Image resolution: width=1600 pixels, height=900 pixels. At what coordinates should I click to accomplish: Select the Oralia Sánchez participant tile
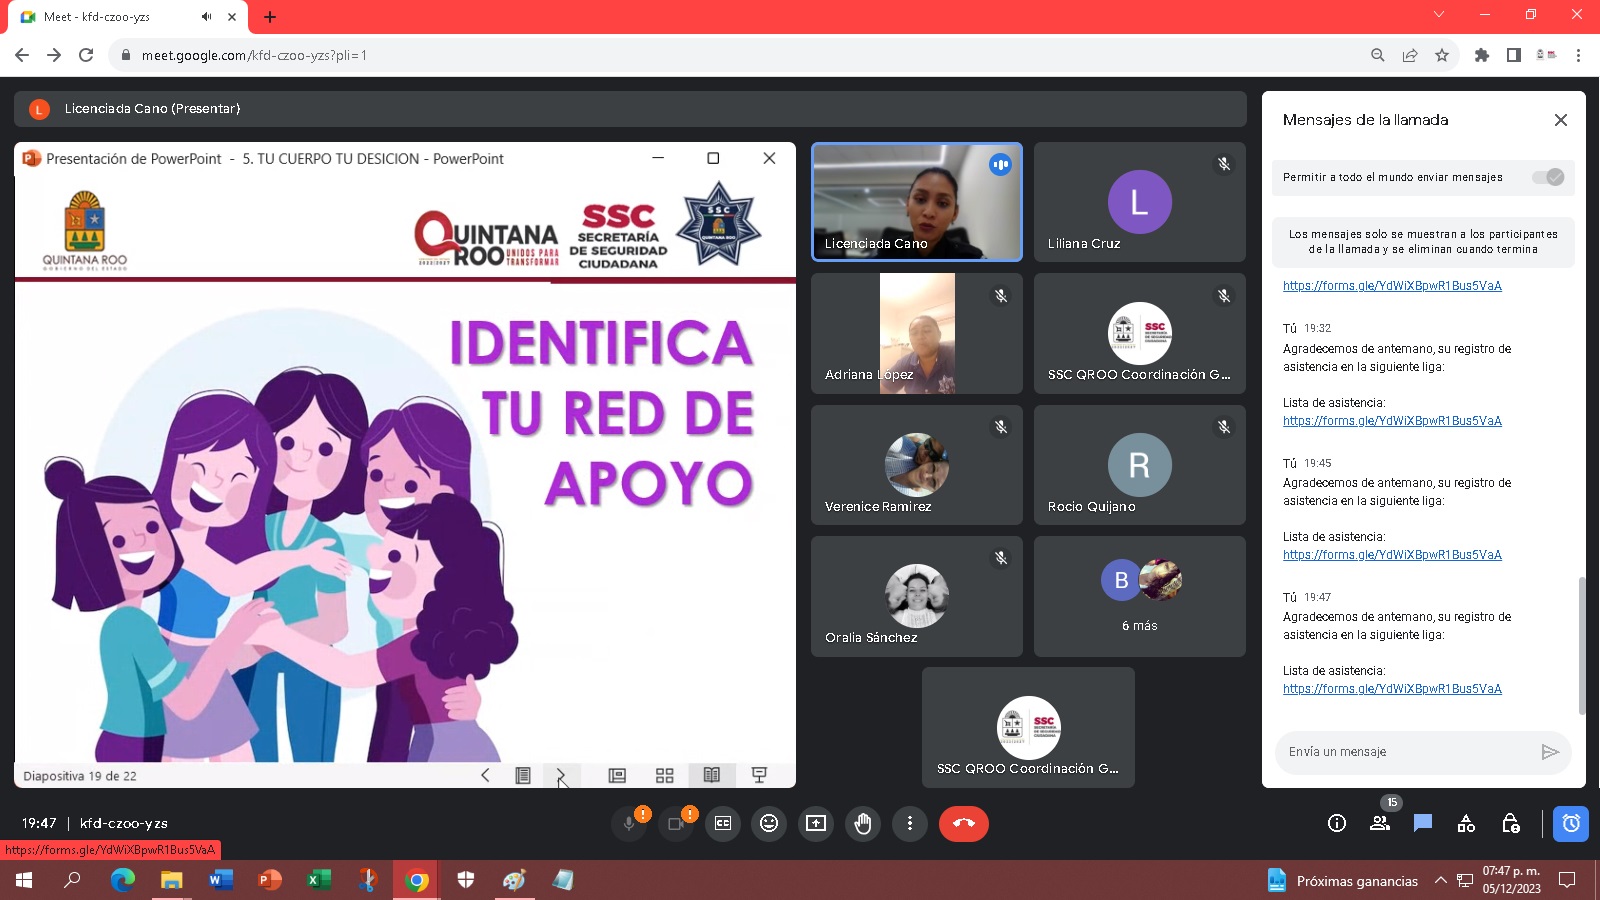click(x=917, y=596)
